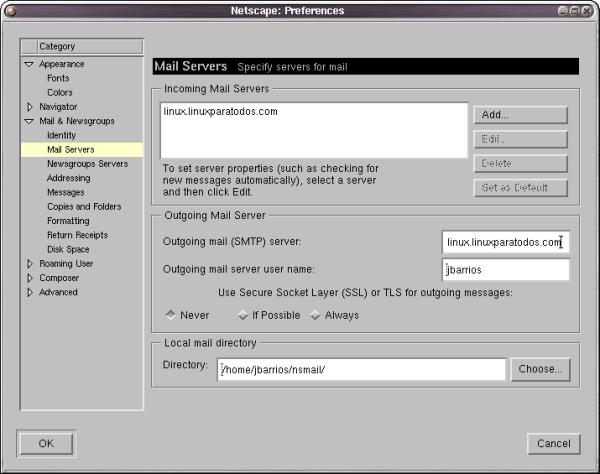
Task: Select the Never SSL radio option
Action: click(170, 315)
